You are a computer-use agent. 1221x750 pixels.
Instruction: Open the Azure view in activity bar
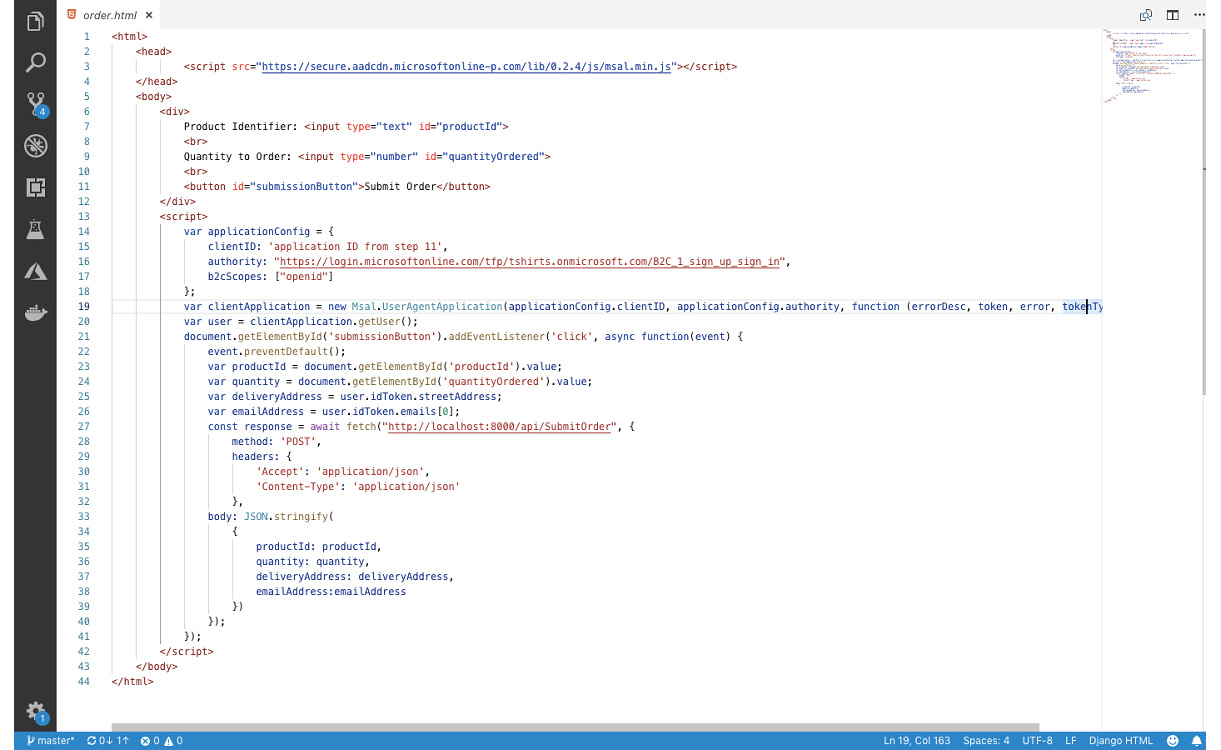(x=35, y=271)
